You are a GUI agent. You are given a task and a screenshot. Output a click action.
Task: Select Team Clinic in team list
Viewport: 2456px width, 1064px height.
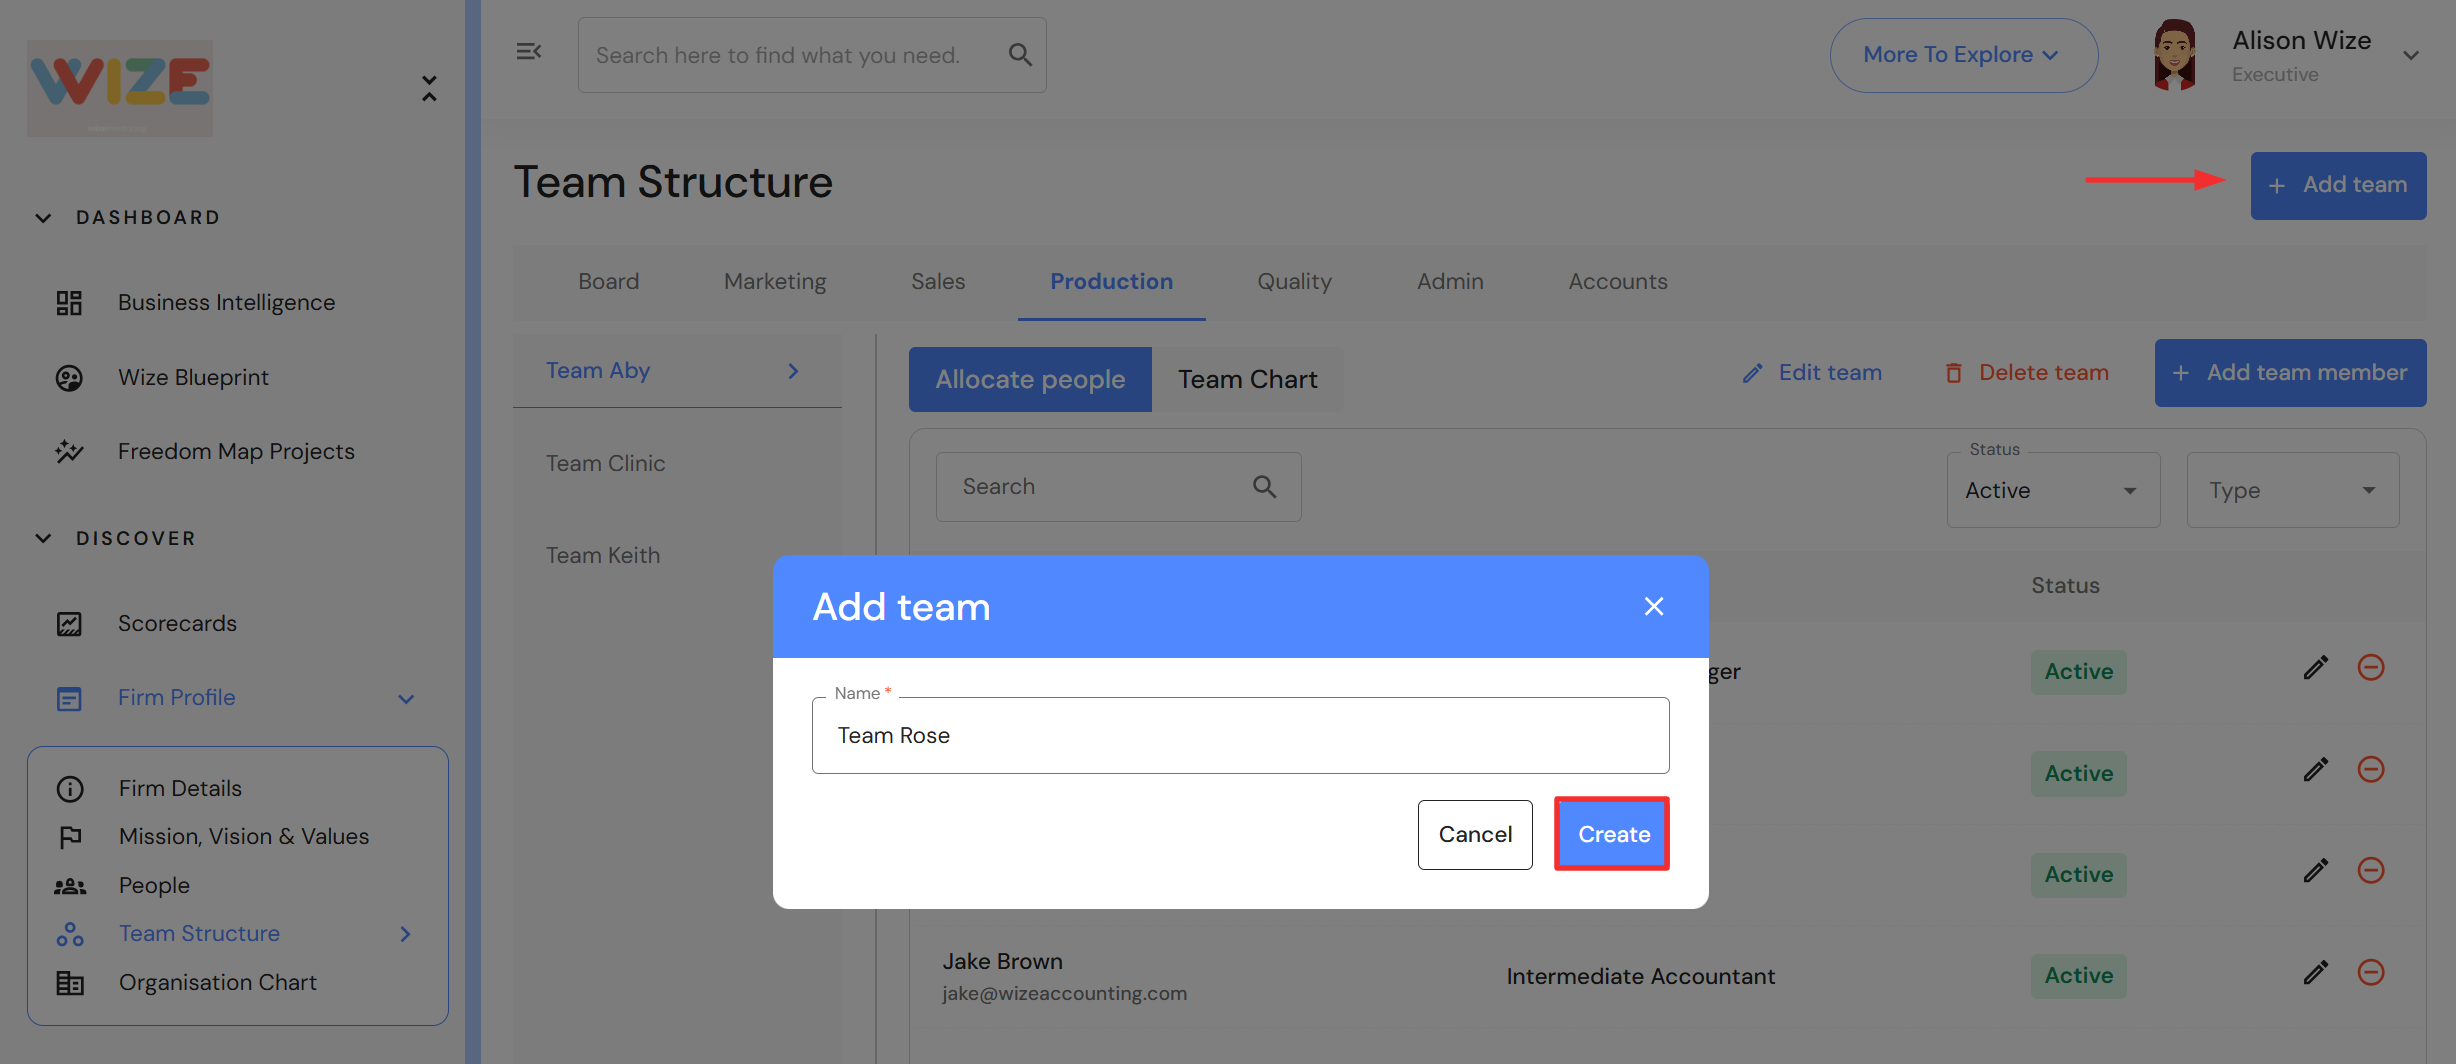click(x=606, y=464)
